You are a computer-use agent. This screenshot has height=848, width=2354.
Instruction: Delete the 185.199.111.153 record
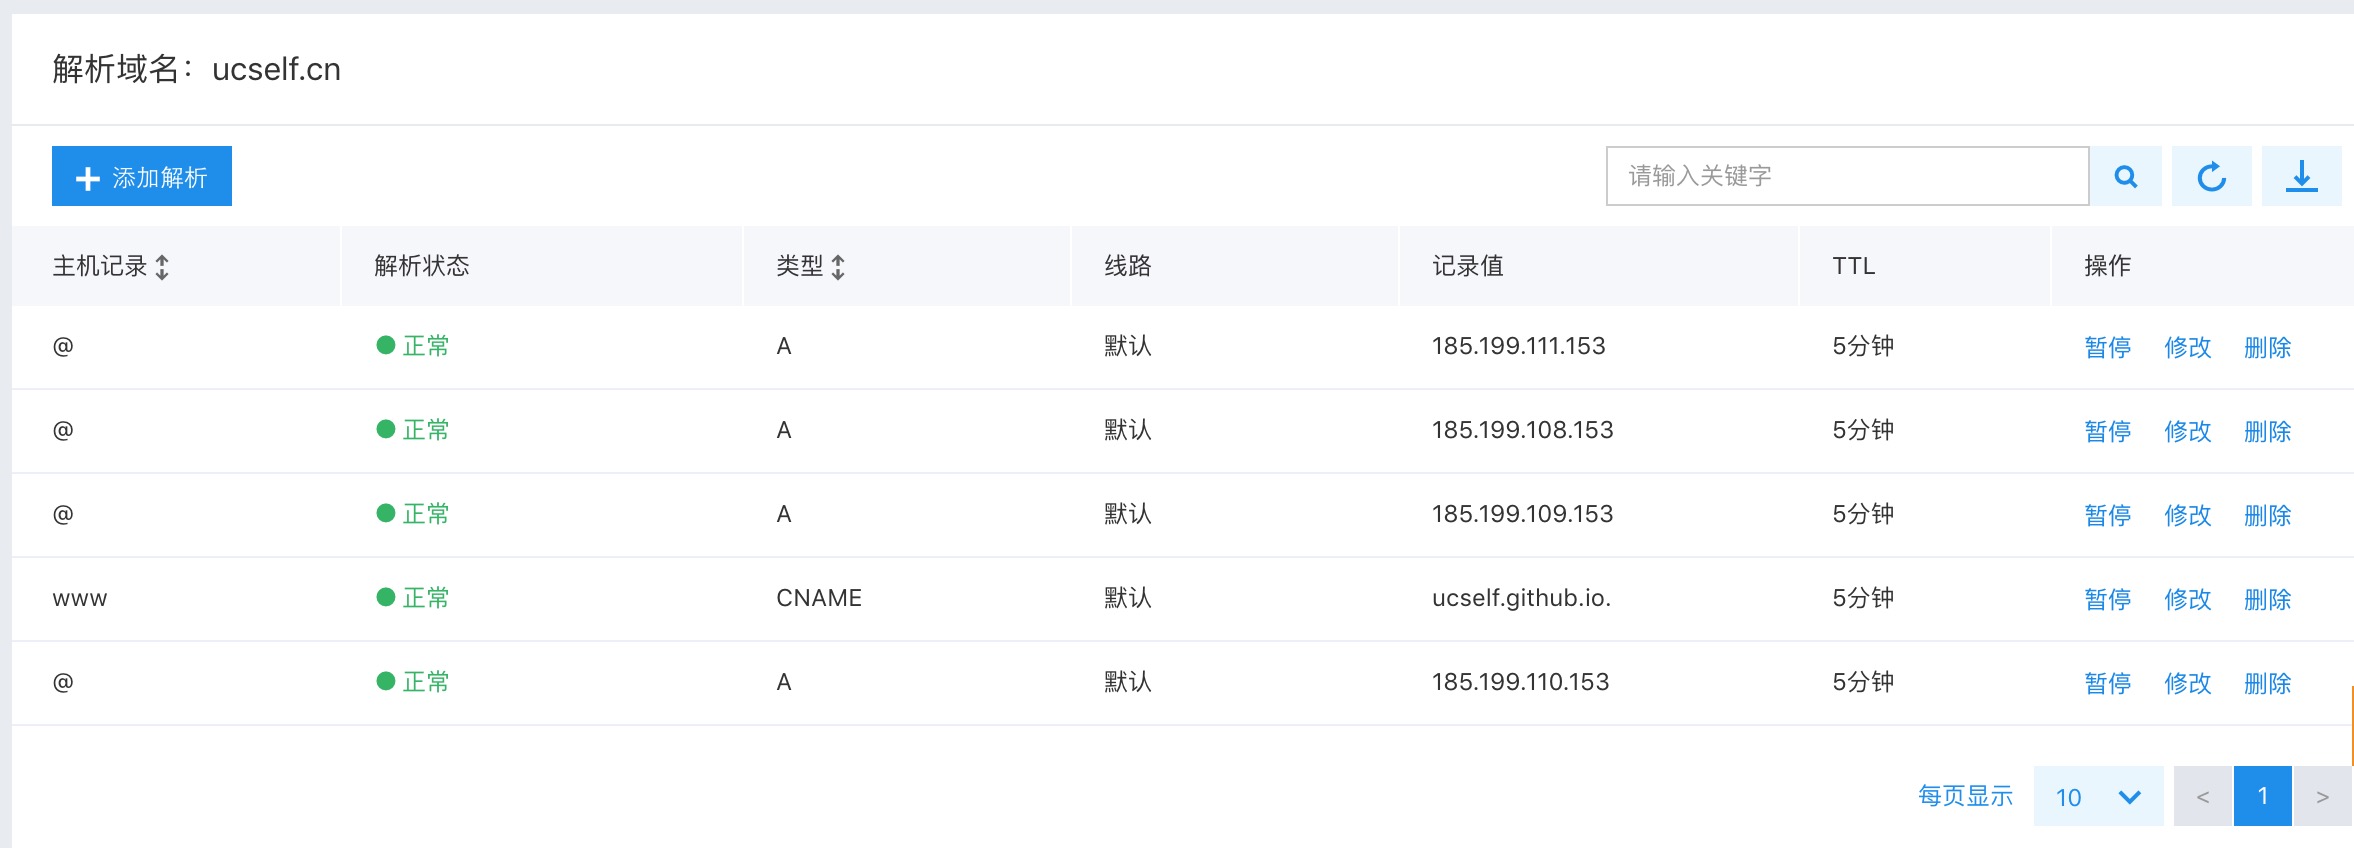coord(2267,347)
